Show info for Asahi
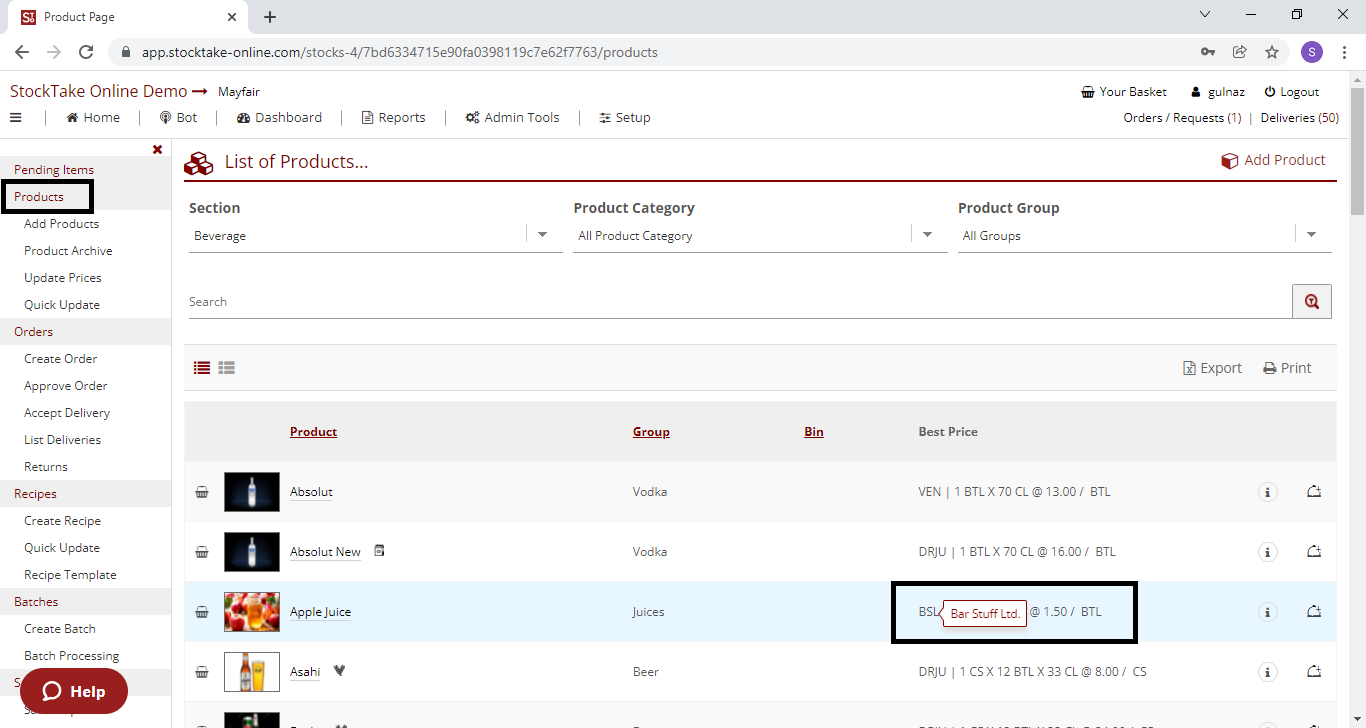The height and width of the screenshot is (728, 1366). [1268, 672]
